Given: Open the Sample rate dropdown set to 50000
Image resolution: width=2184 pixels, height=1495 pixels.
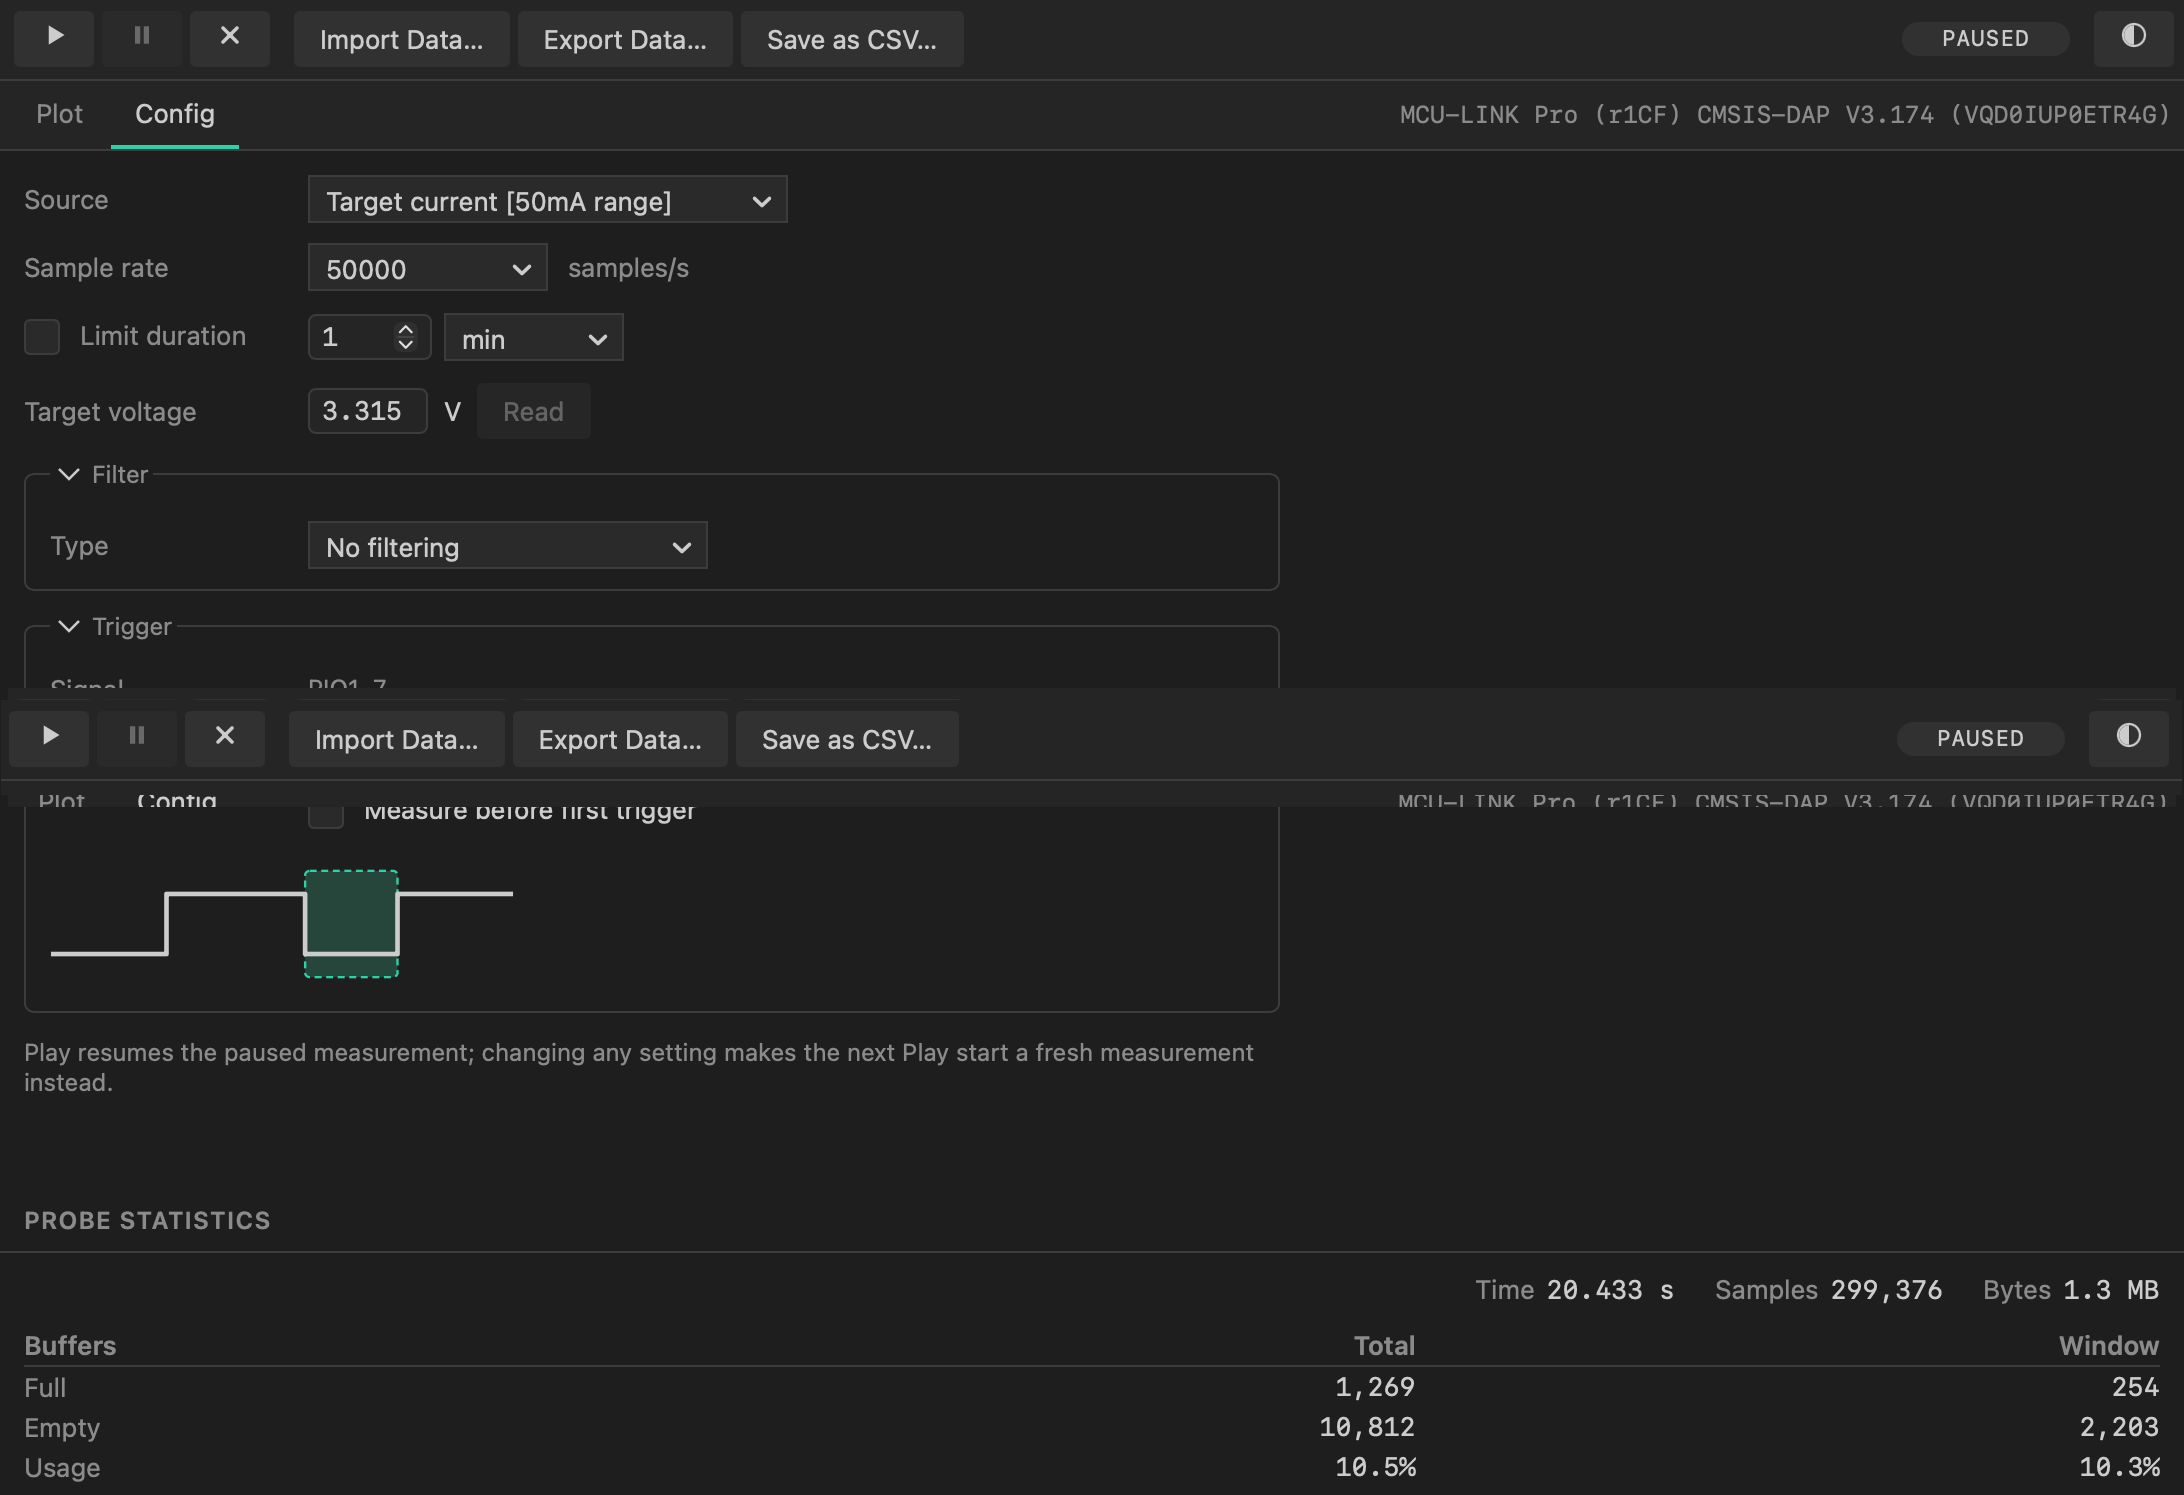Looking at the screenshot, I should [428, 268].
